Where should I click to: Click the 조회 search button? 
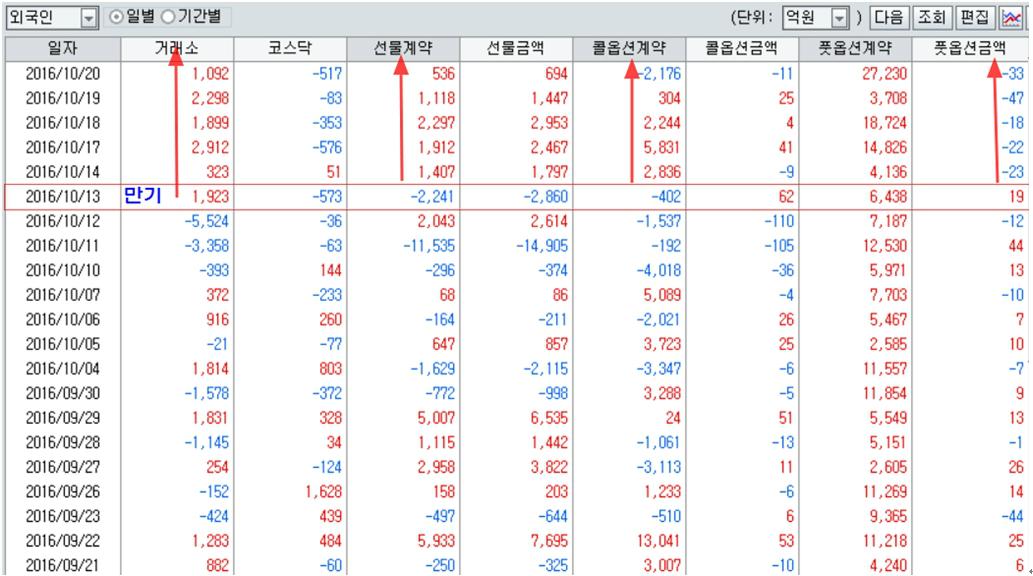(x=931, y=17)
